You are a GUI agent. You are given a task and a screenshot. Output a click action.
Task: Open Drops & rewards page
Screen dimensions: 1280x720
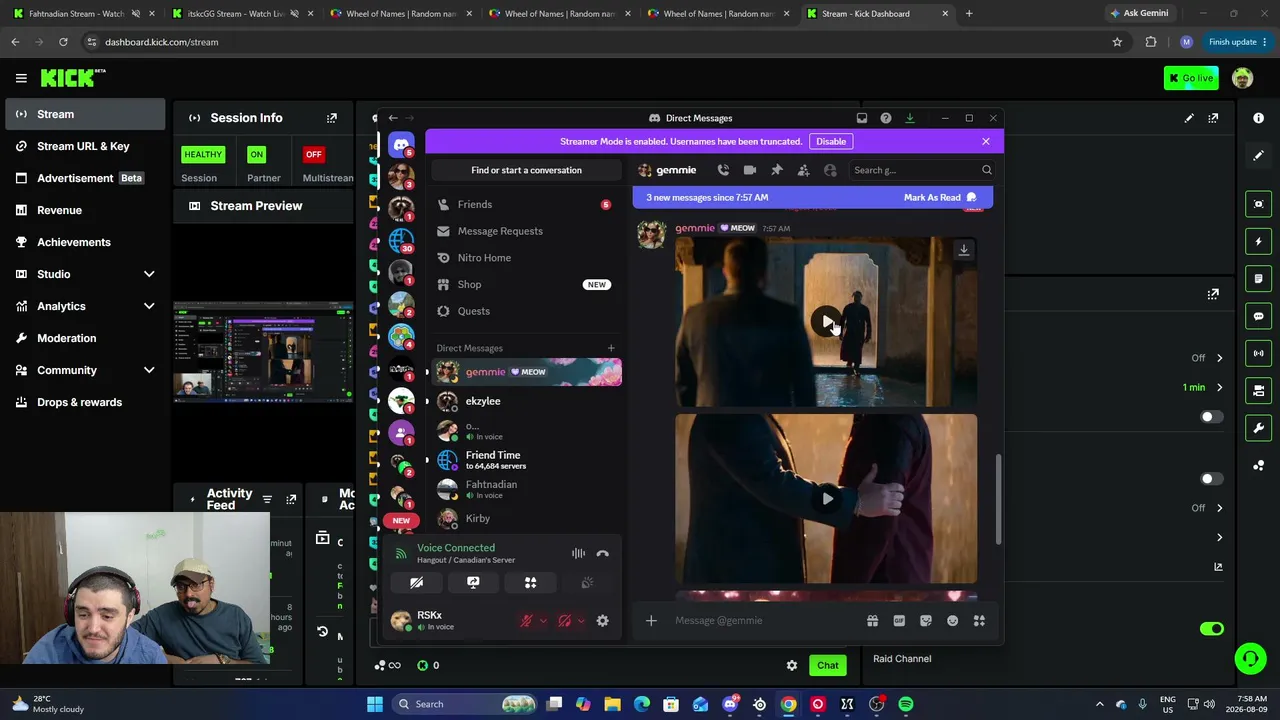point(84,402)
